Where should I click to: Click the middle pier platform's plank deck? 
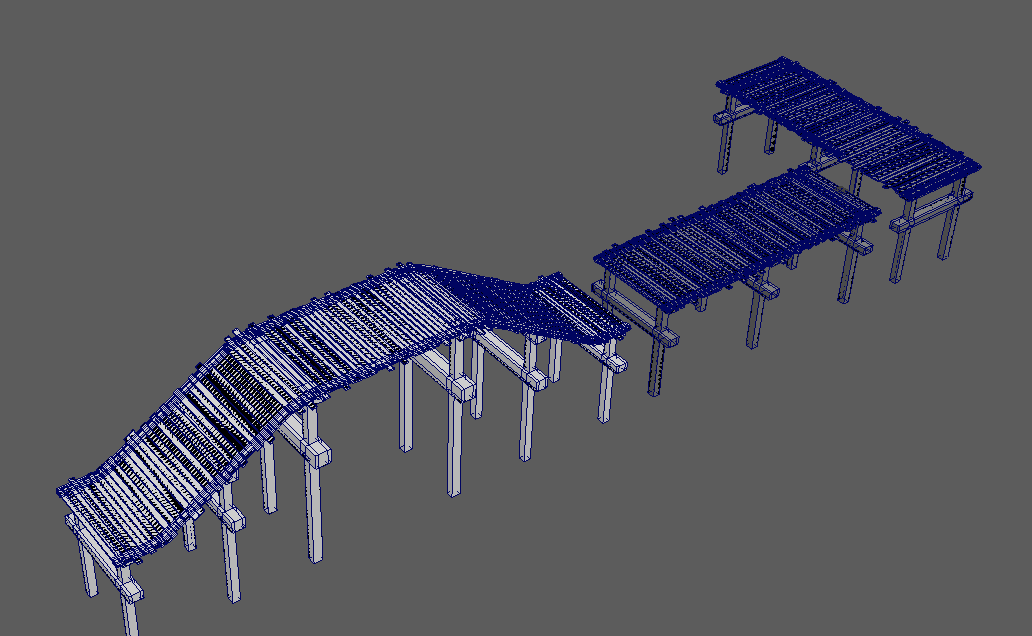click(740, 240)
